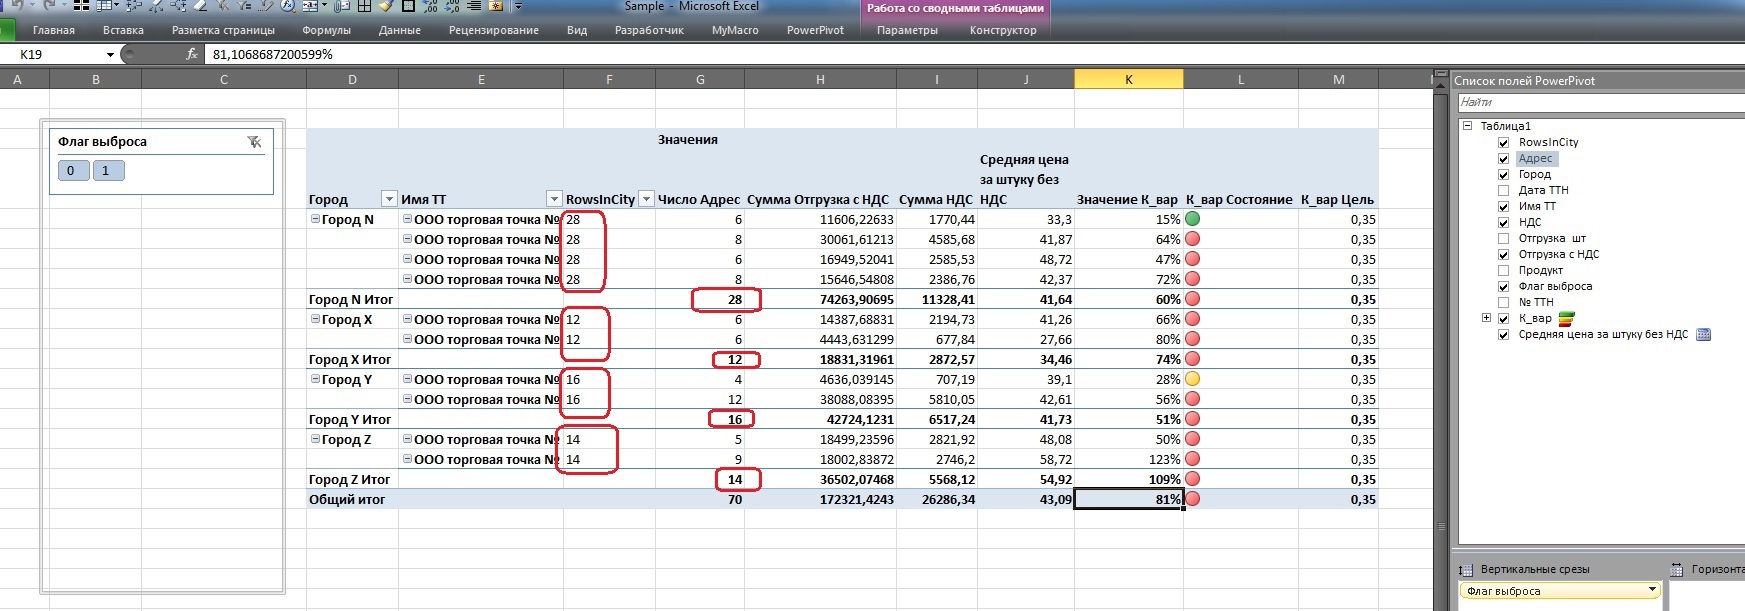Click the horizontal slicers icon in field list
Screen dimensions: 1745x611
click(x=1677, y=569)
